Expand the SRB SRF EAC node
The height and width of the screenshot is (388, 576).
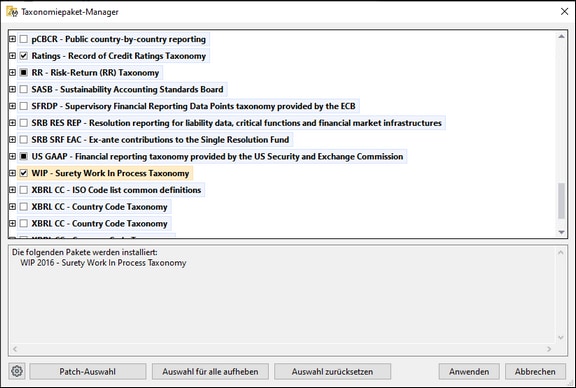[12, 140]
